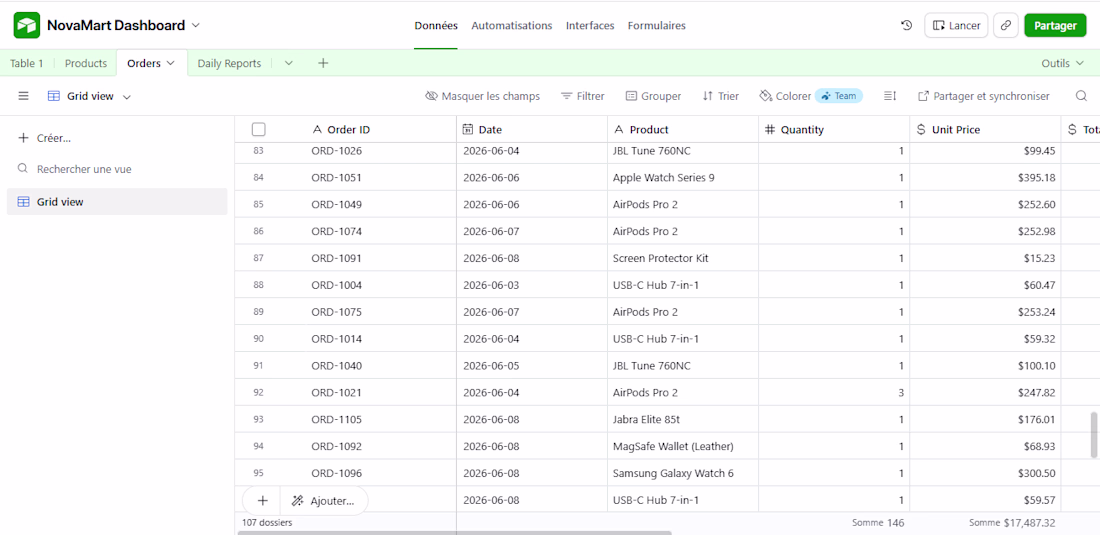Open the Colorer option
The height and width of the screenshot is (535, 1100).
click(786, 96)
